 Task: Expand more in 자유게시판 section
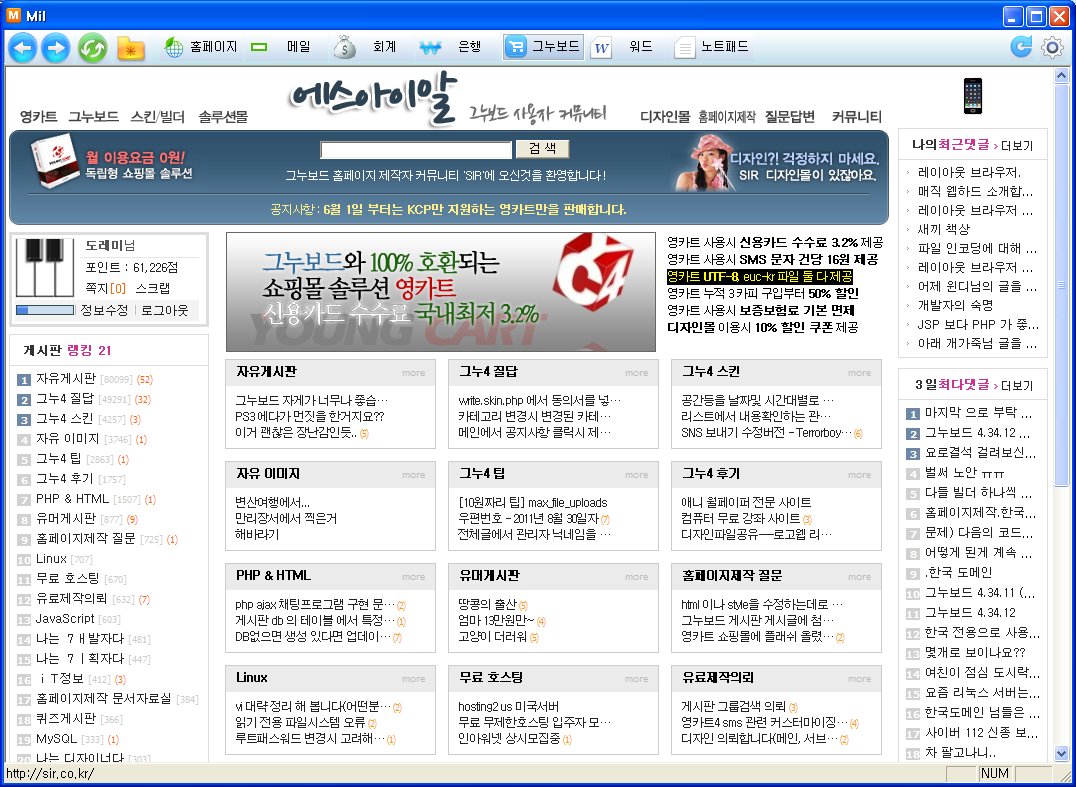click(413, 373)
